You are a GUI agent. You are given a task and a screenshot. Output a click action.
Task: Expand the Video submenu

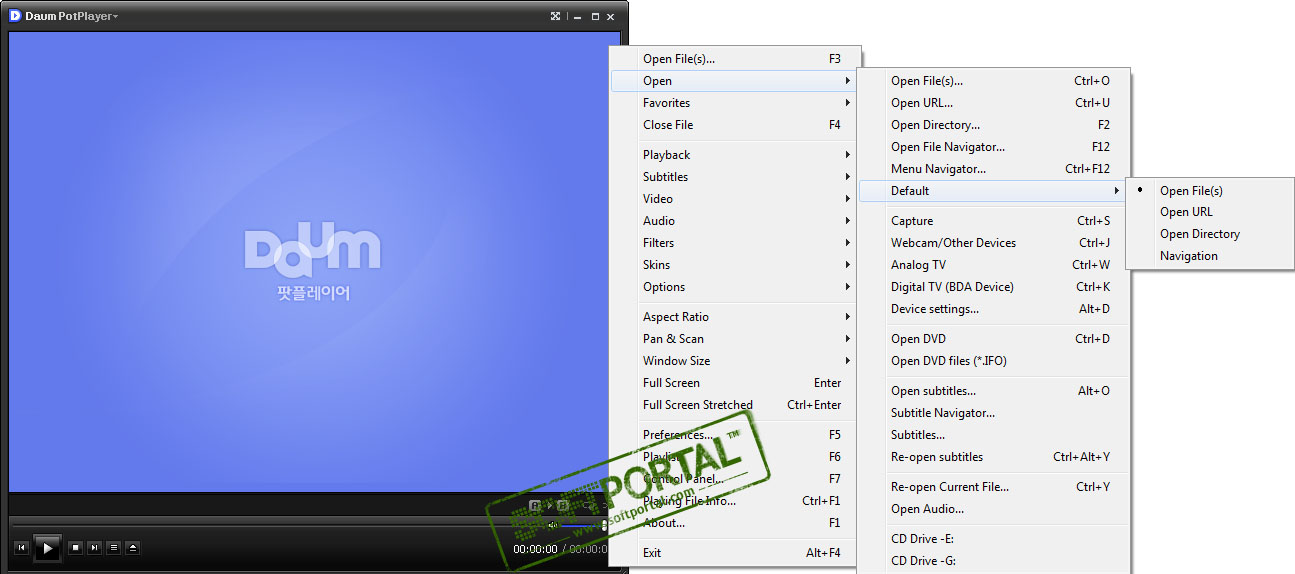[735, 199]
